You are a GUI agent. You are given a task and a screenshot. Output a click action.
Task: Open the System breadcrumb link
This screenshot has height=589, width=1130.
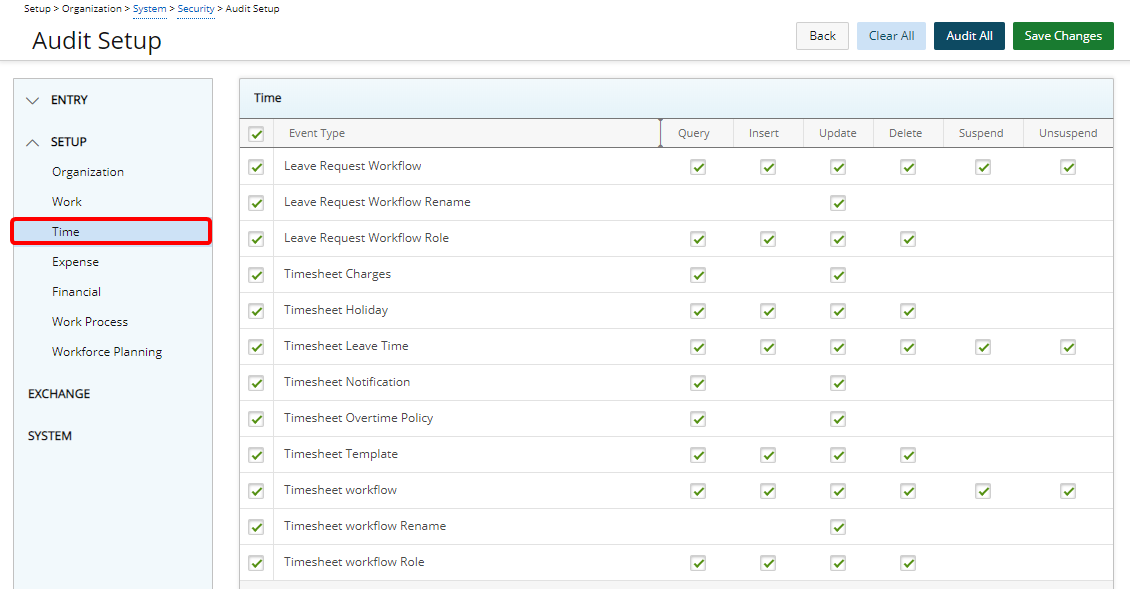(150, 9)
